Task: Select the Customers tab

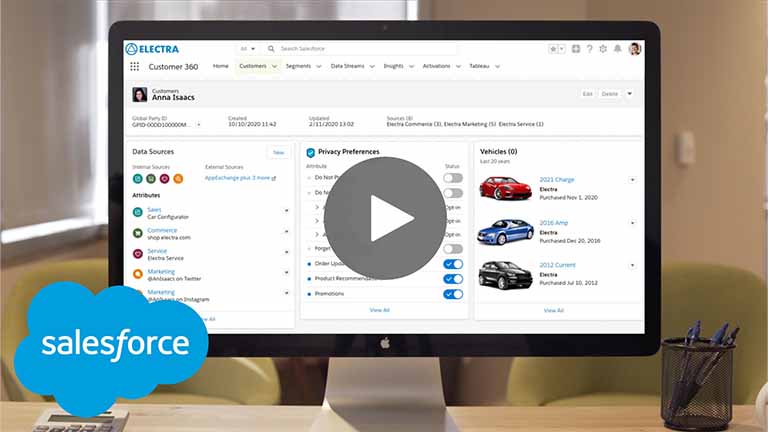Action: point(253,66)
